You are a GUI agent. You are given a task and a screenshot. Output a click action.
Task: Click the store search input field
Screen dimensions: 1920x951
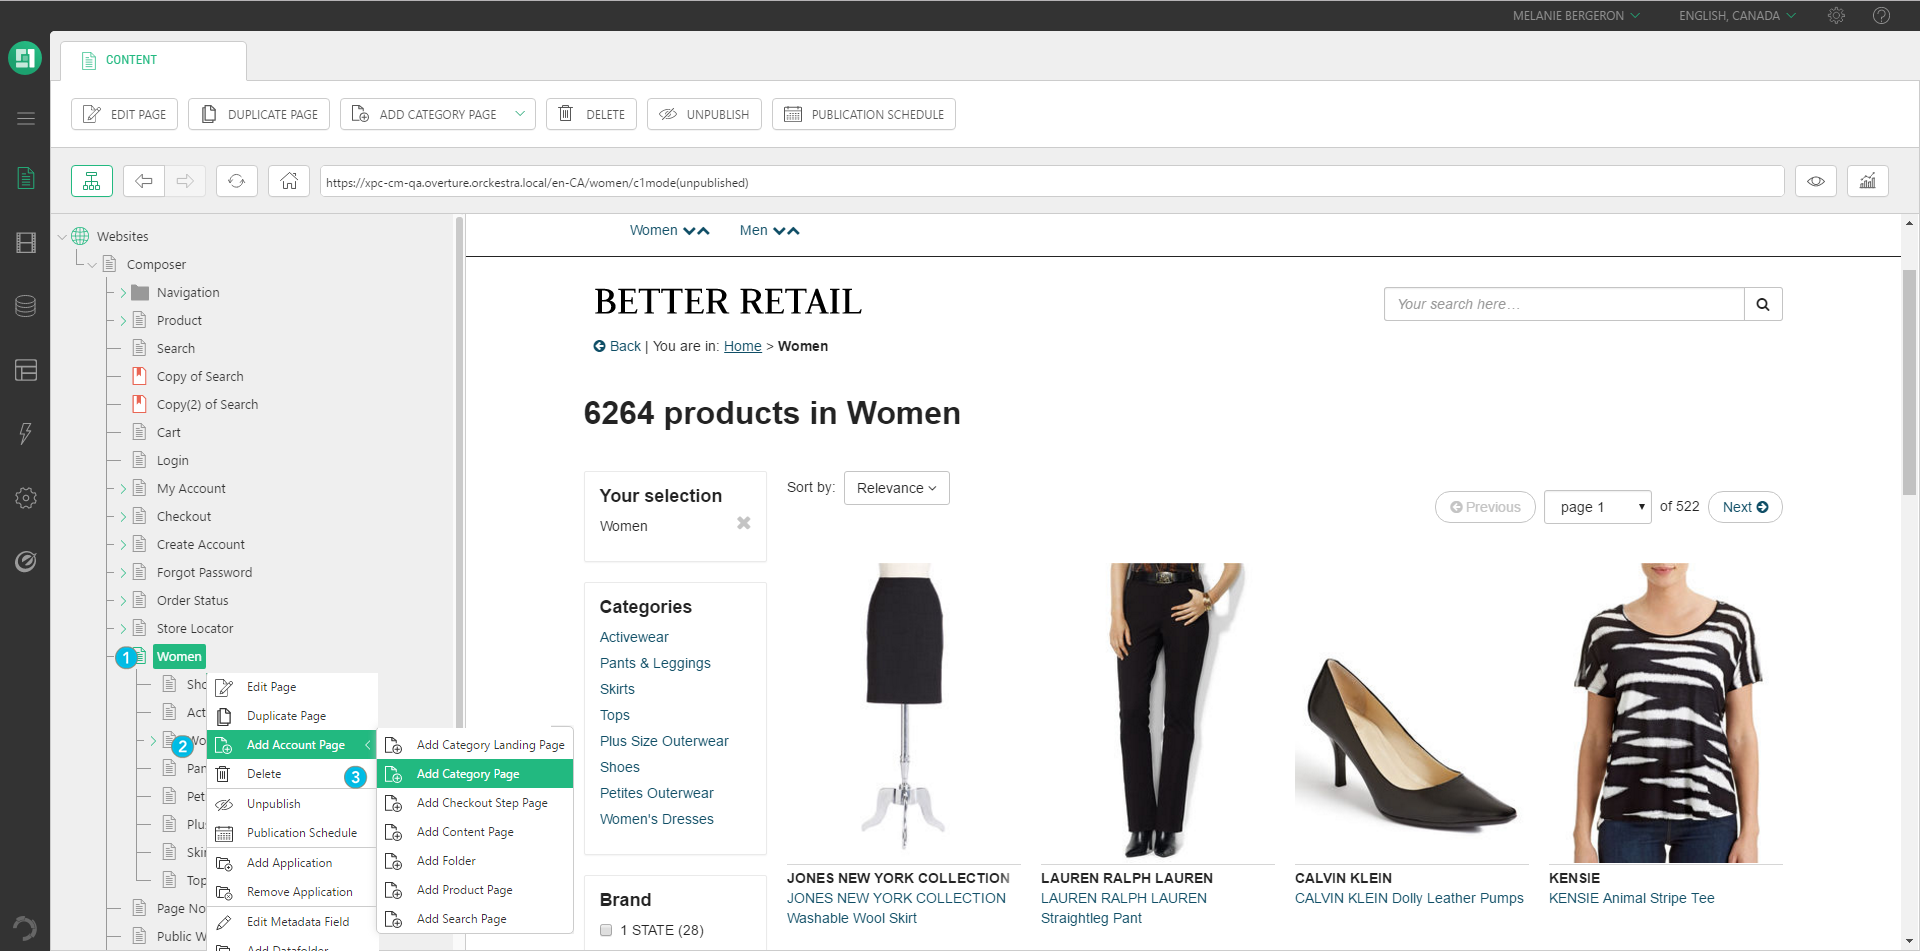tap(1563, 304)
